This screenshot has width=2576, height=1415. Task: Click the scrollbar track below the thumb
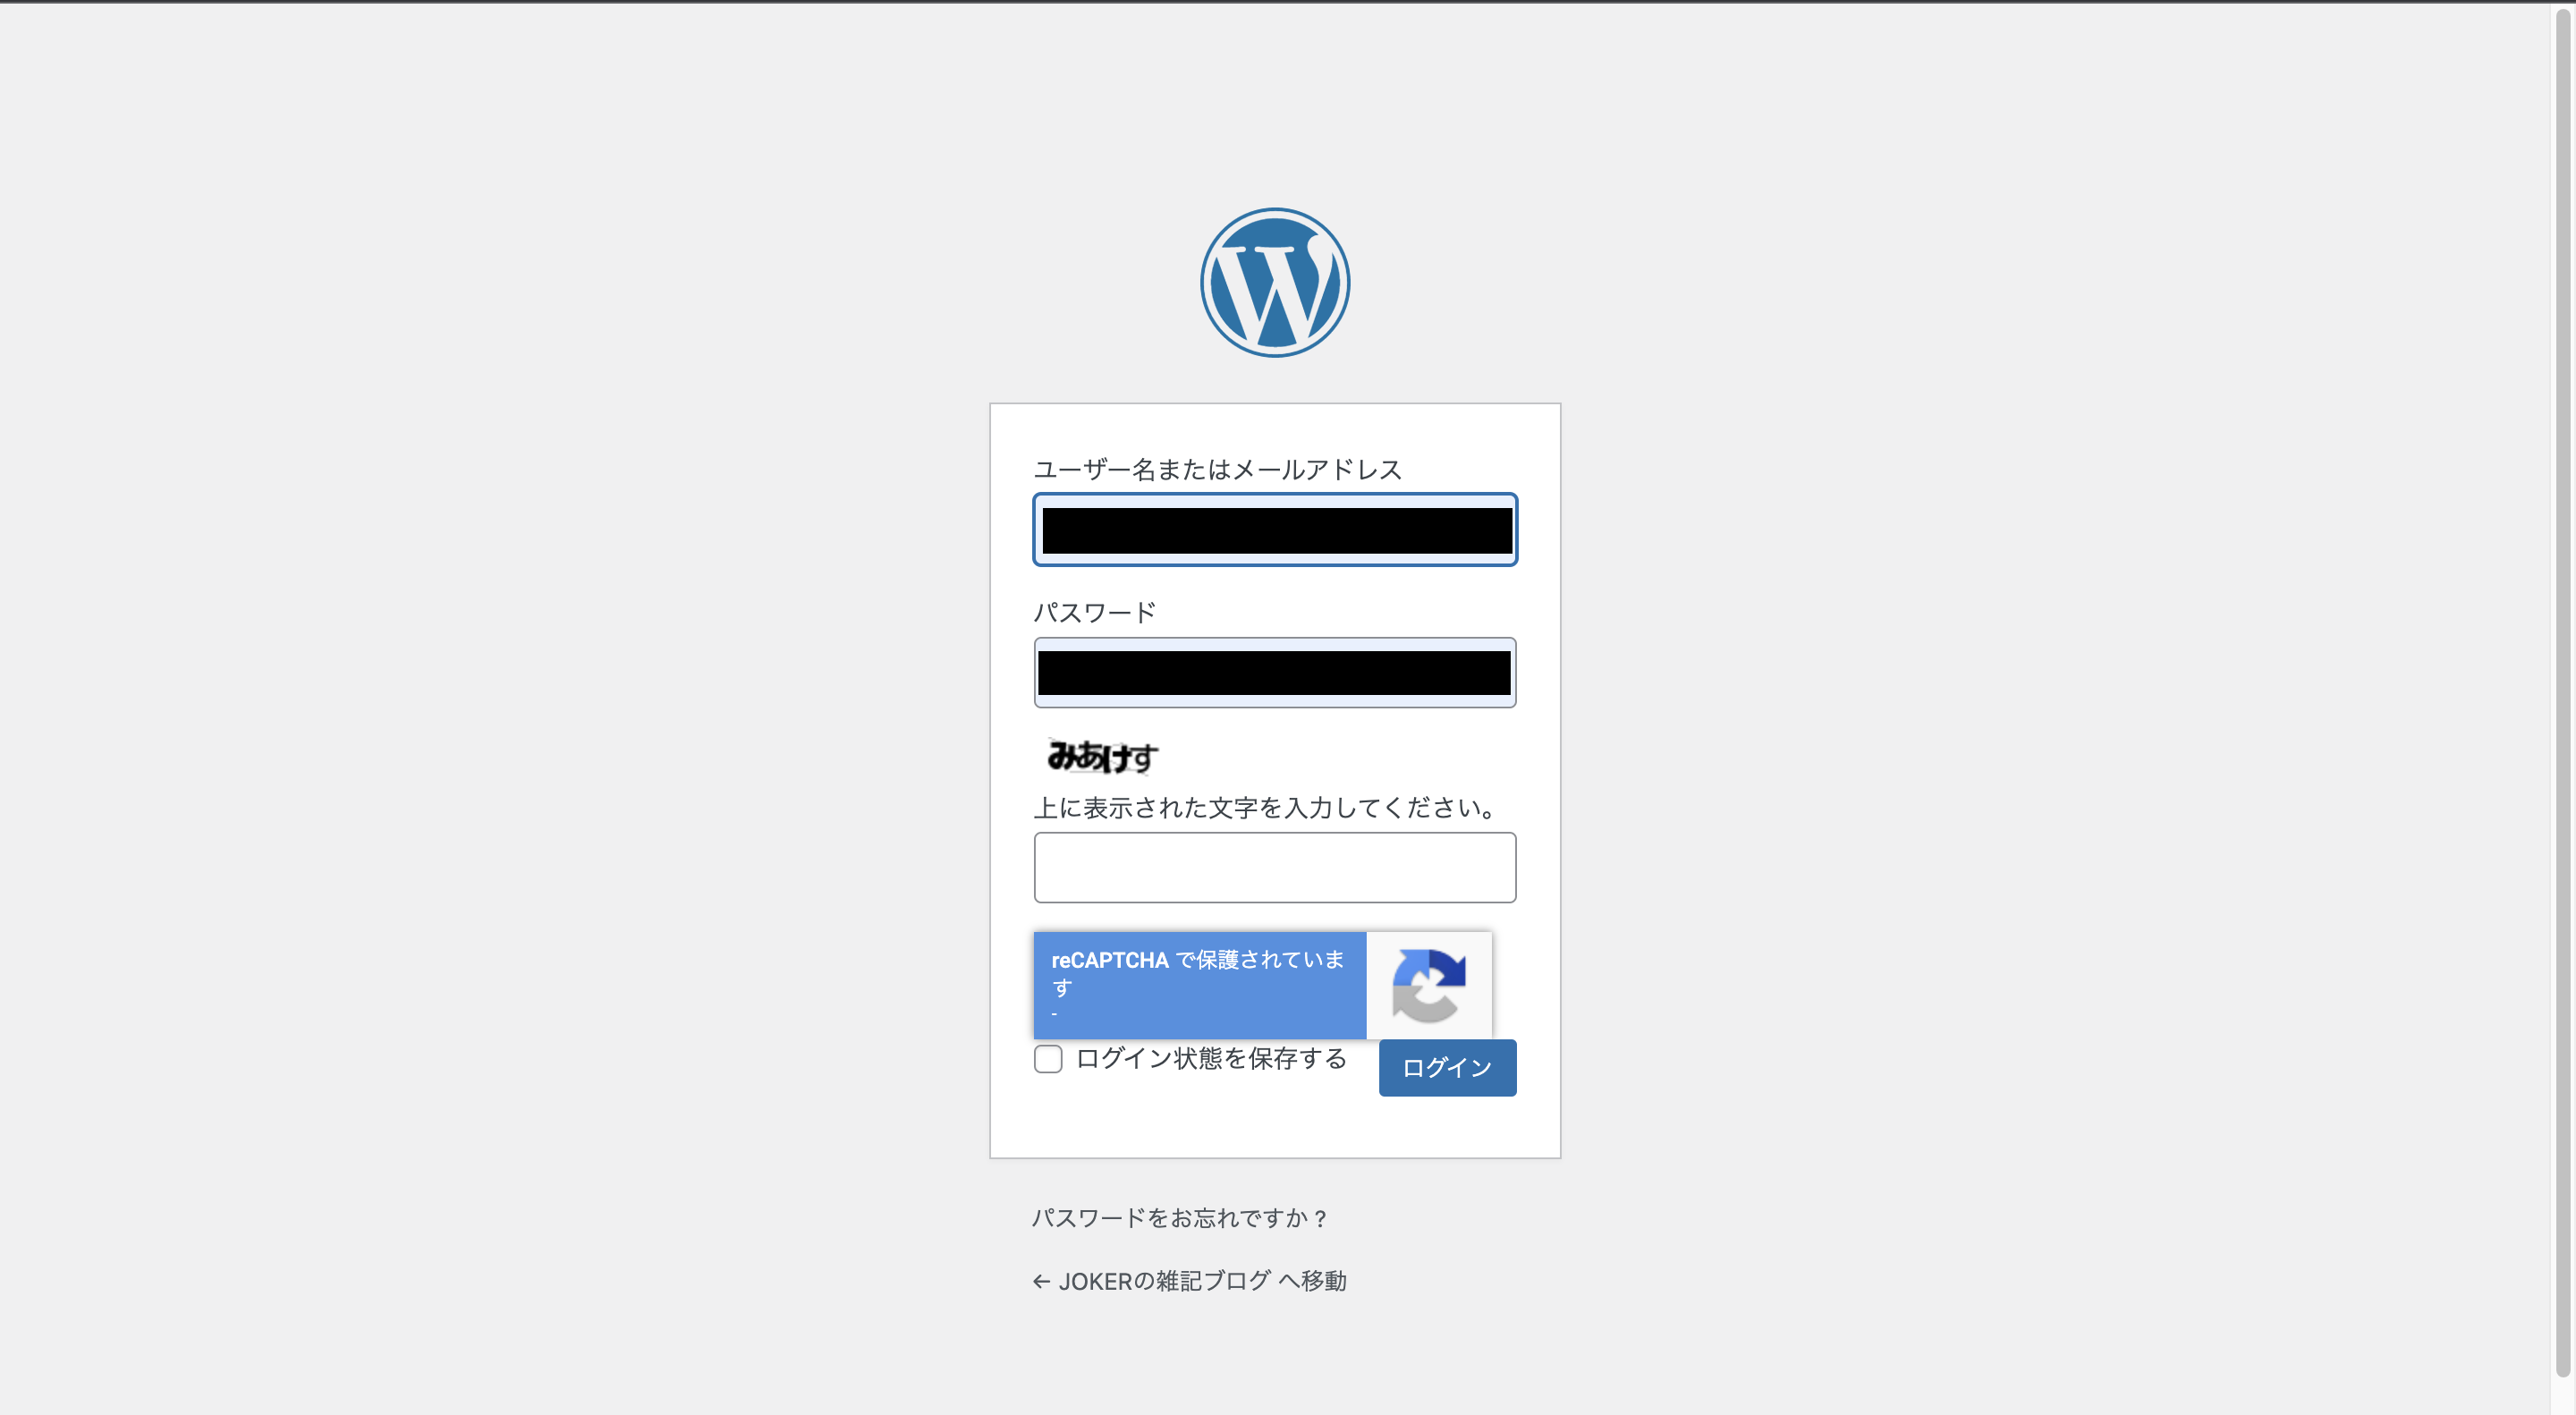click(2563, 1395)
